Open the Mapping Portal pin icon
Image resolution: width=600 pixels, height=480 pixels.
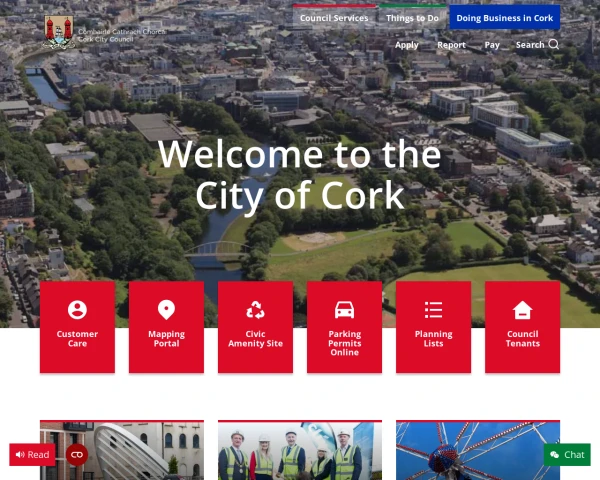(166, 310)
